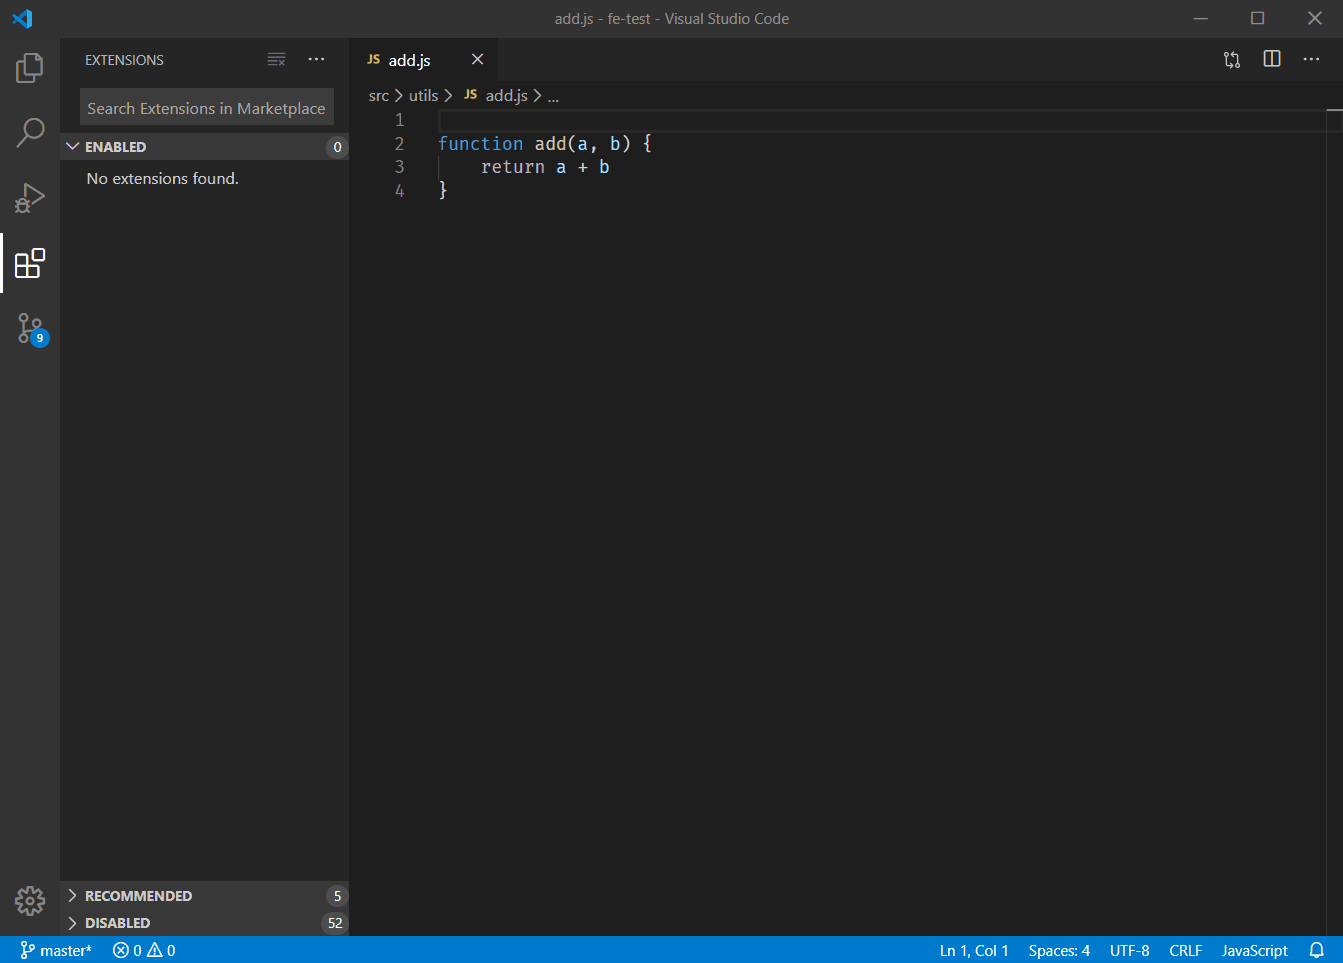Open notifications bell in status bar
The image size is (1343, 963).
(1317, 950)
